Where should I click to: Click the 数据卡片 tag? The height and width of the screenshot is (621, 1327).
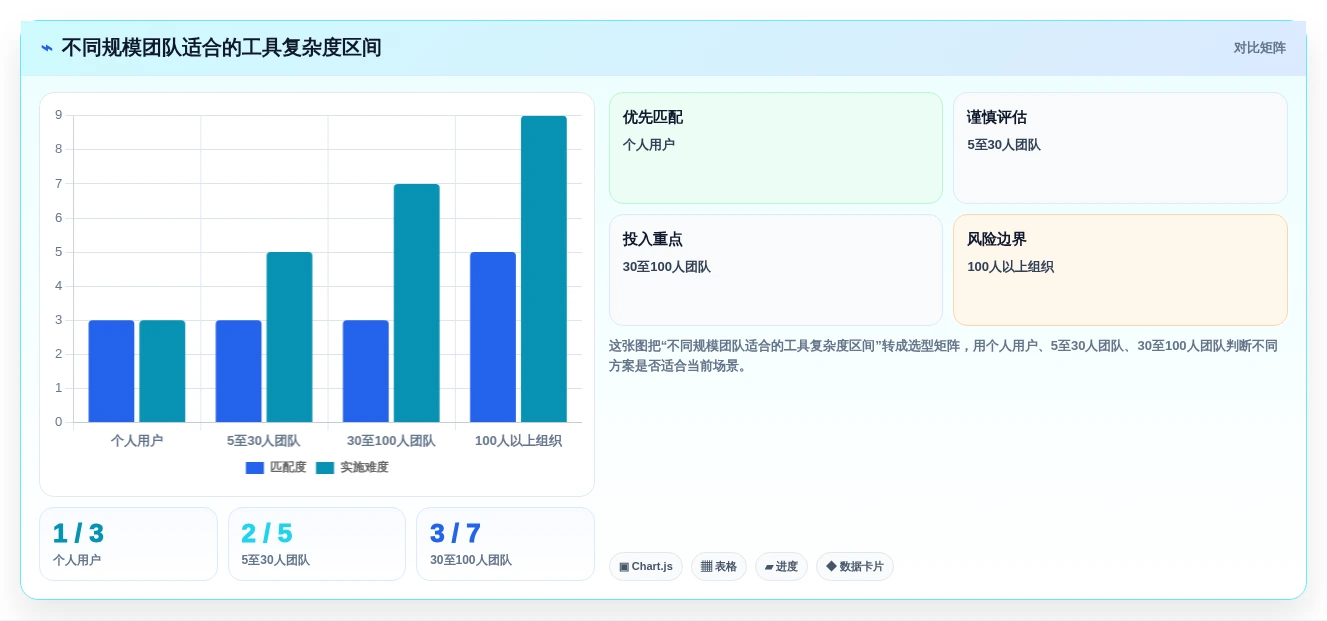click(x=855, y=567)
